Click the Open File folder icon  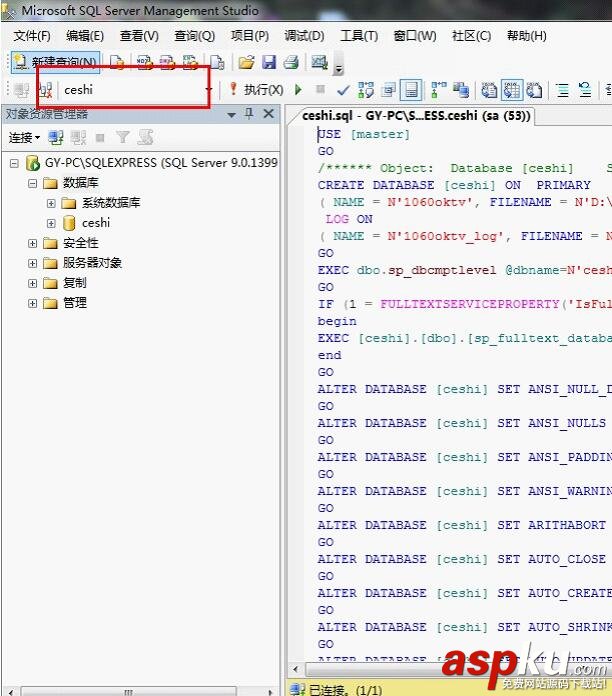(x=246, y=62)
